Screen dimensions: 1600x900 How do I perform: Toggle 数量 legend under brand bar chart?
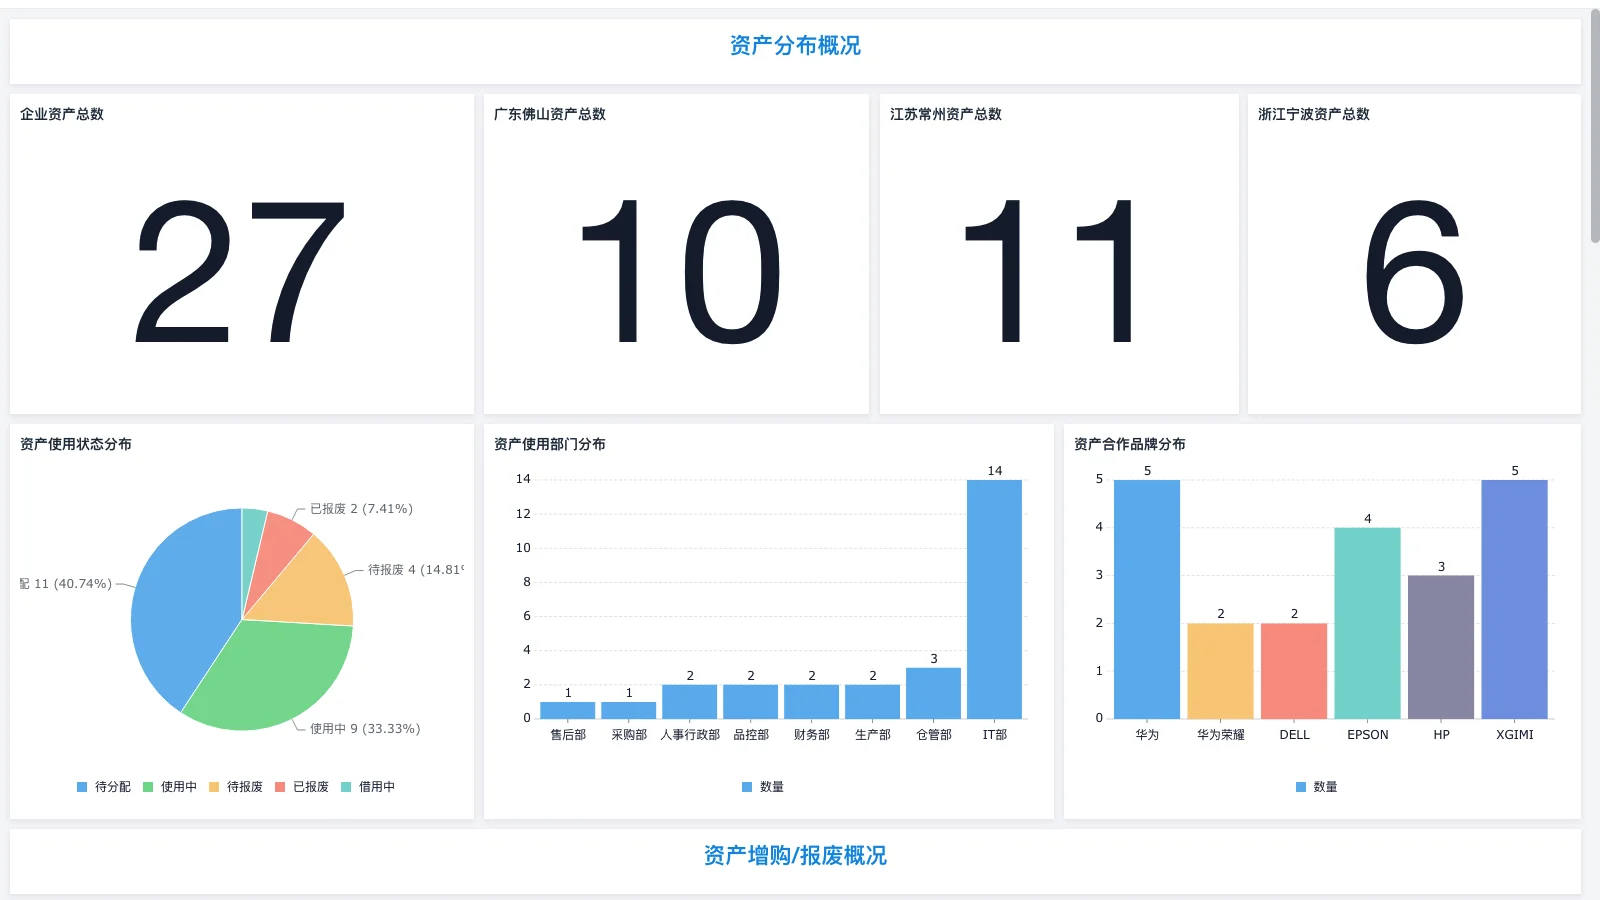(1317, 787)
